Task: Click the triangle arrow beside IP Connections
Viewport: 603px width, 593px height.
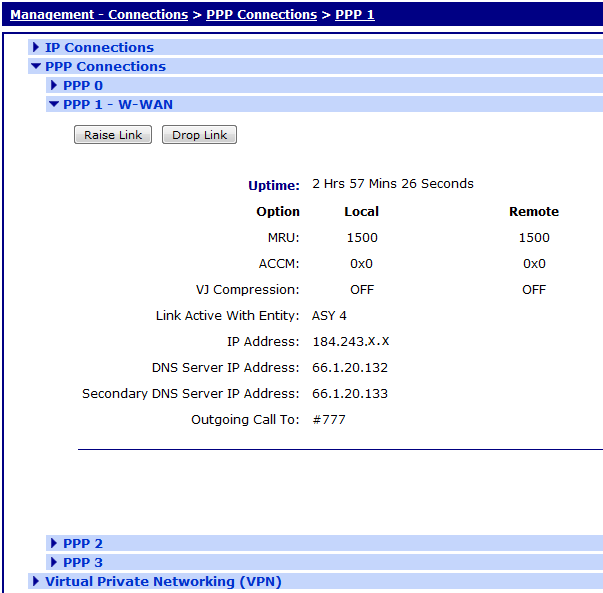Action: click(x=36, y=48)
